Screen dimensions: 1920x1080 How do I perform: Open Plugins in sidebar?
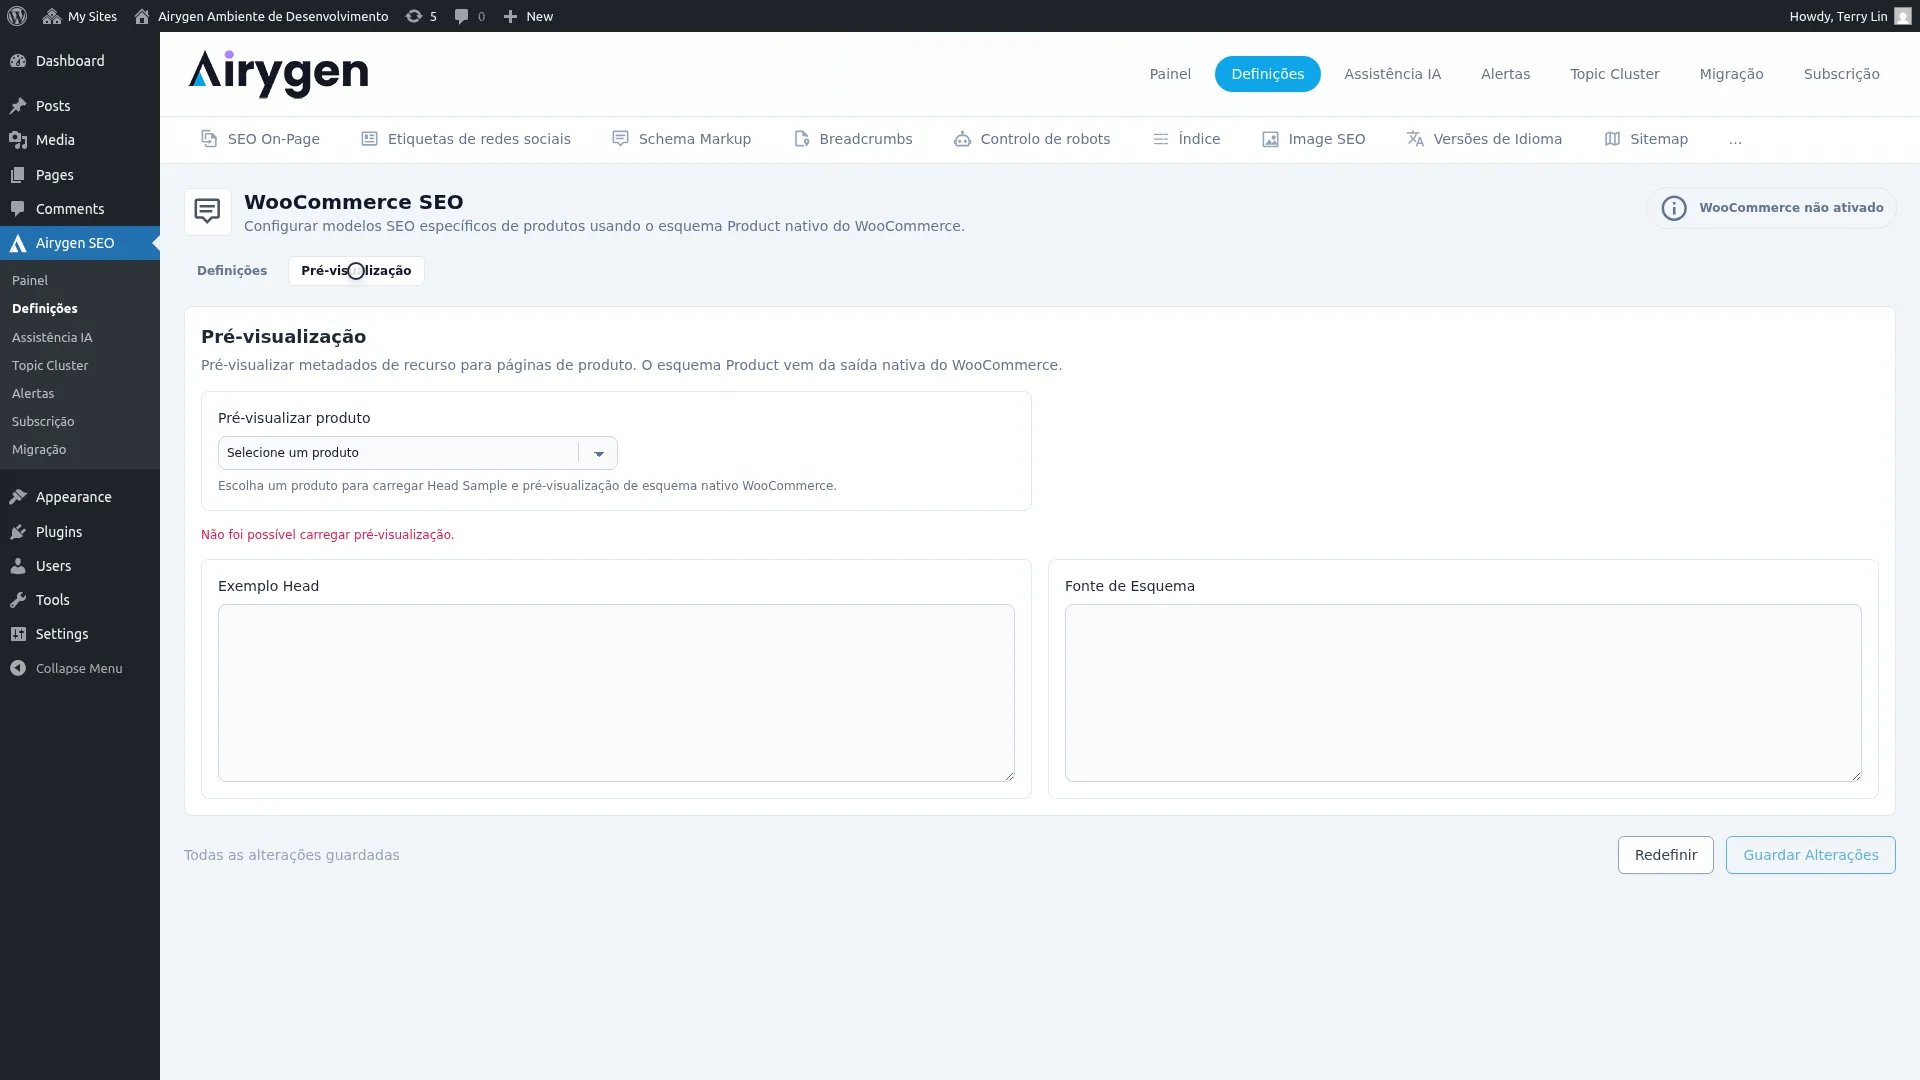pos(80,532)
